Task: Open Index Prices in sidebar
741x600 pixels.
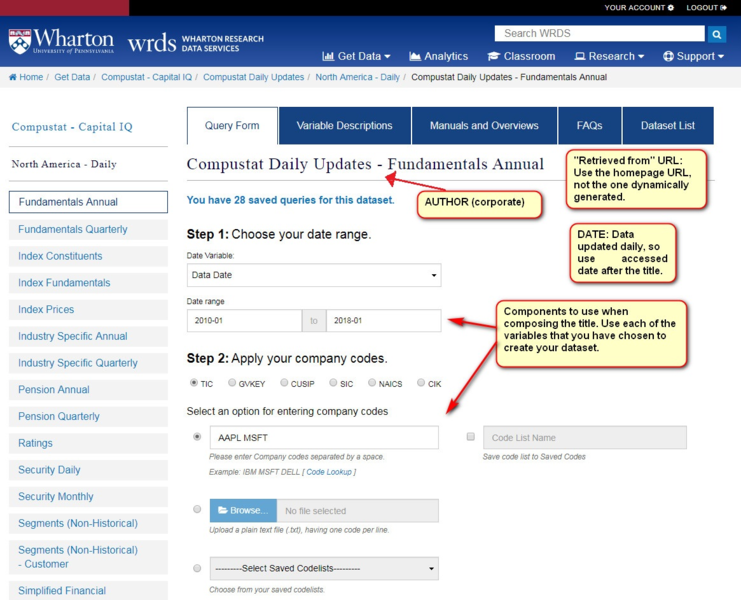Action: coord(88,309)
